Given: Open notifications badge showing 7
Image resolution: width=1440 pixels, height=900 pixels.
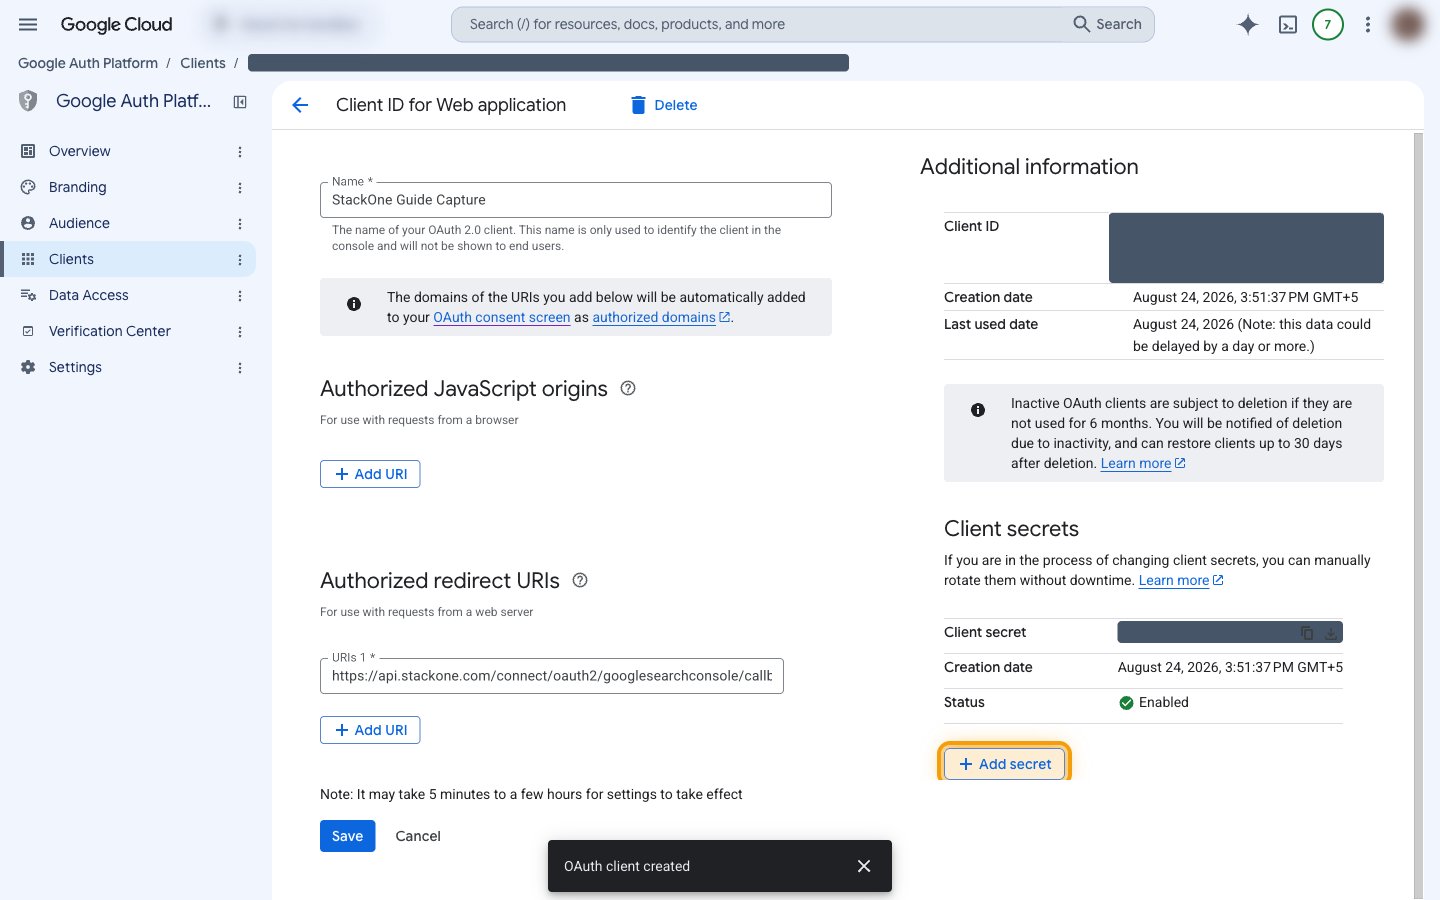Looking at the screenshot, I should point(1328,24).
